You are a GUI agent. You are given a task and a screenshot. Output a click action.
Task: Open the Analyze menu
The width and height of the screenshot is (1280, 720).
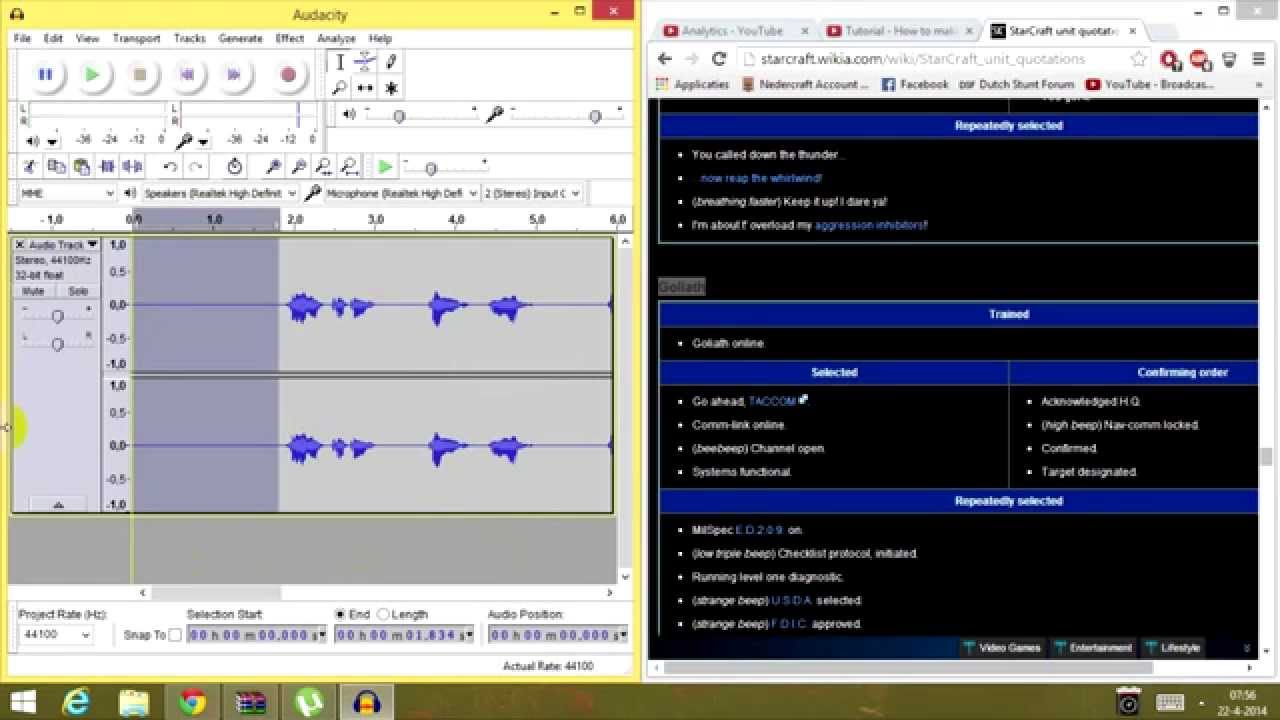tap(336, 38)
